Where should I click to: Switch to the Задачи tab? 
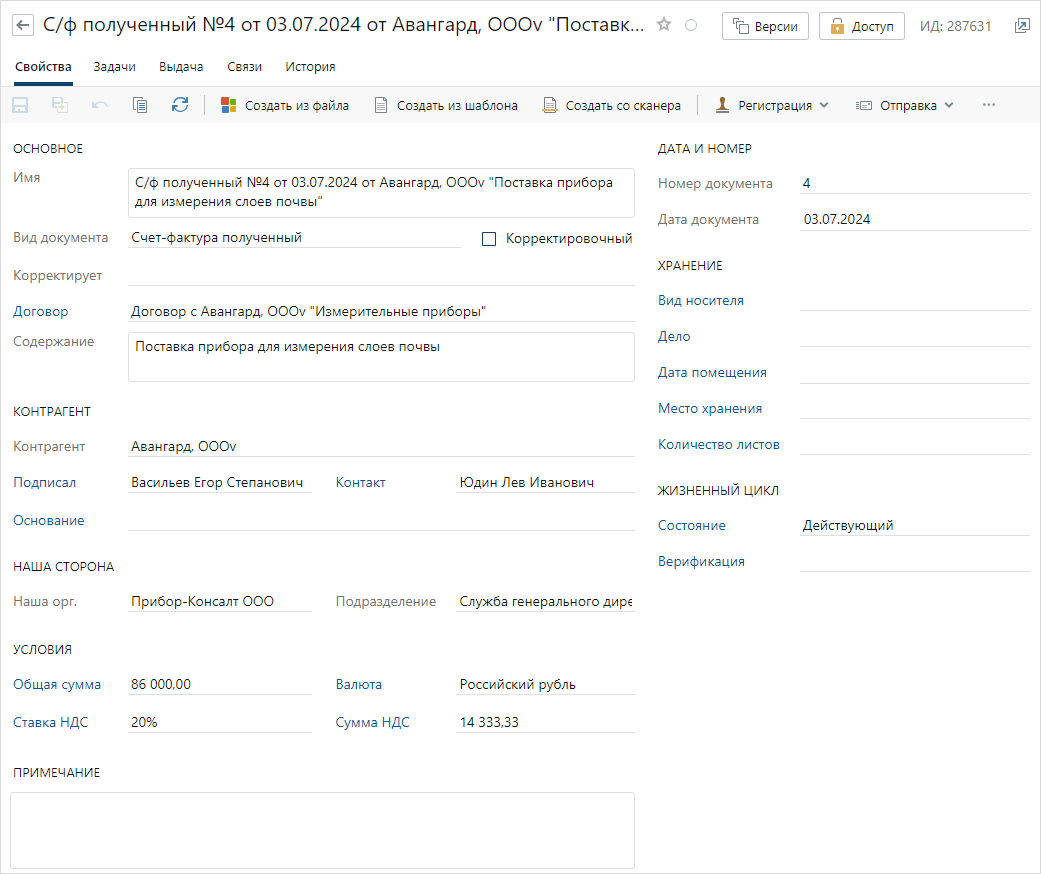(115, 67)
